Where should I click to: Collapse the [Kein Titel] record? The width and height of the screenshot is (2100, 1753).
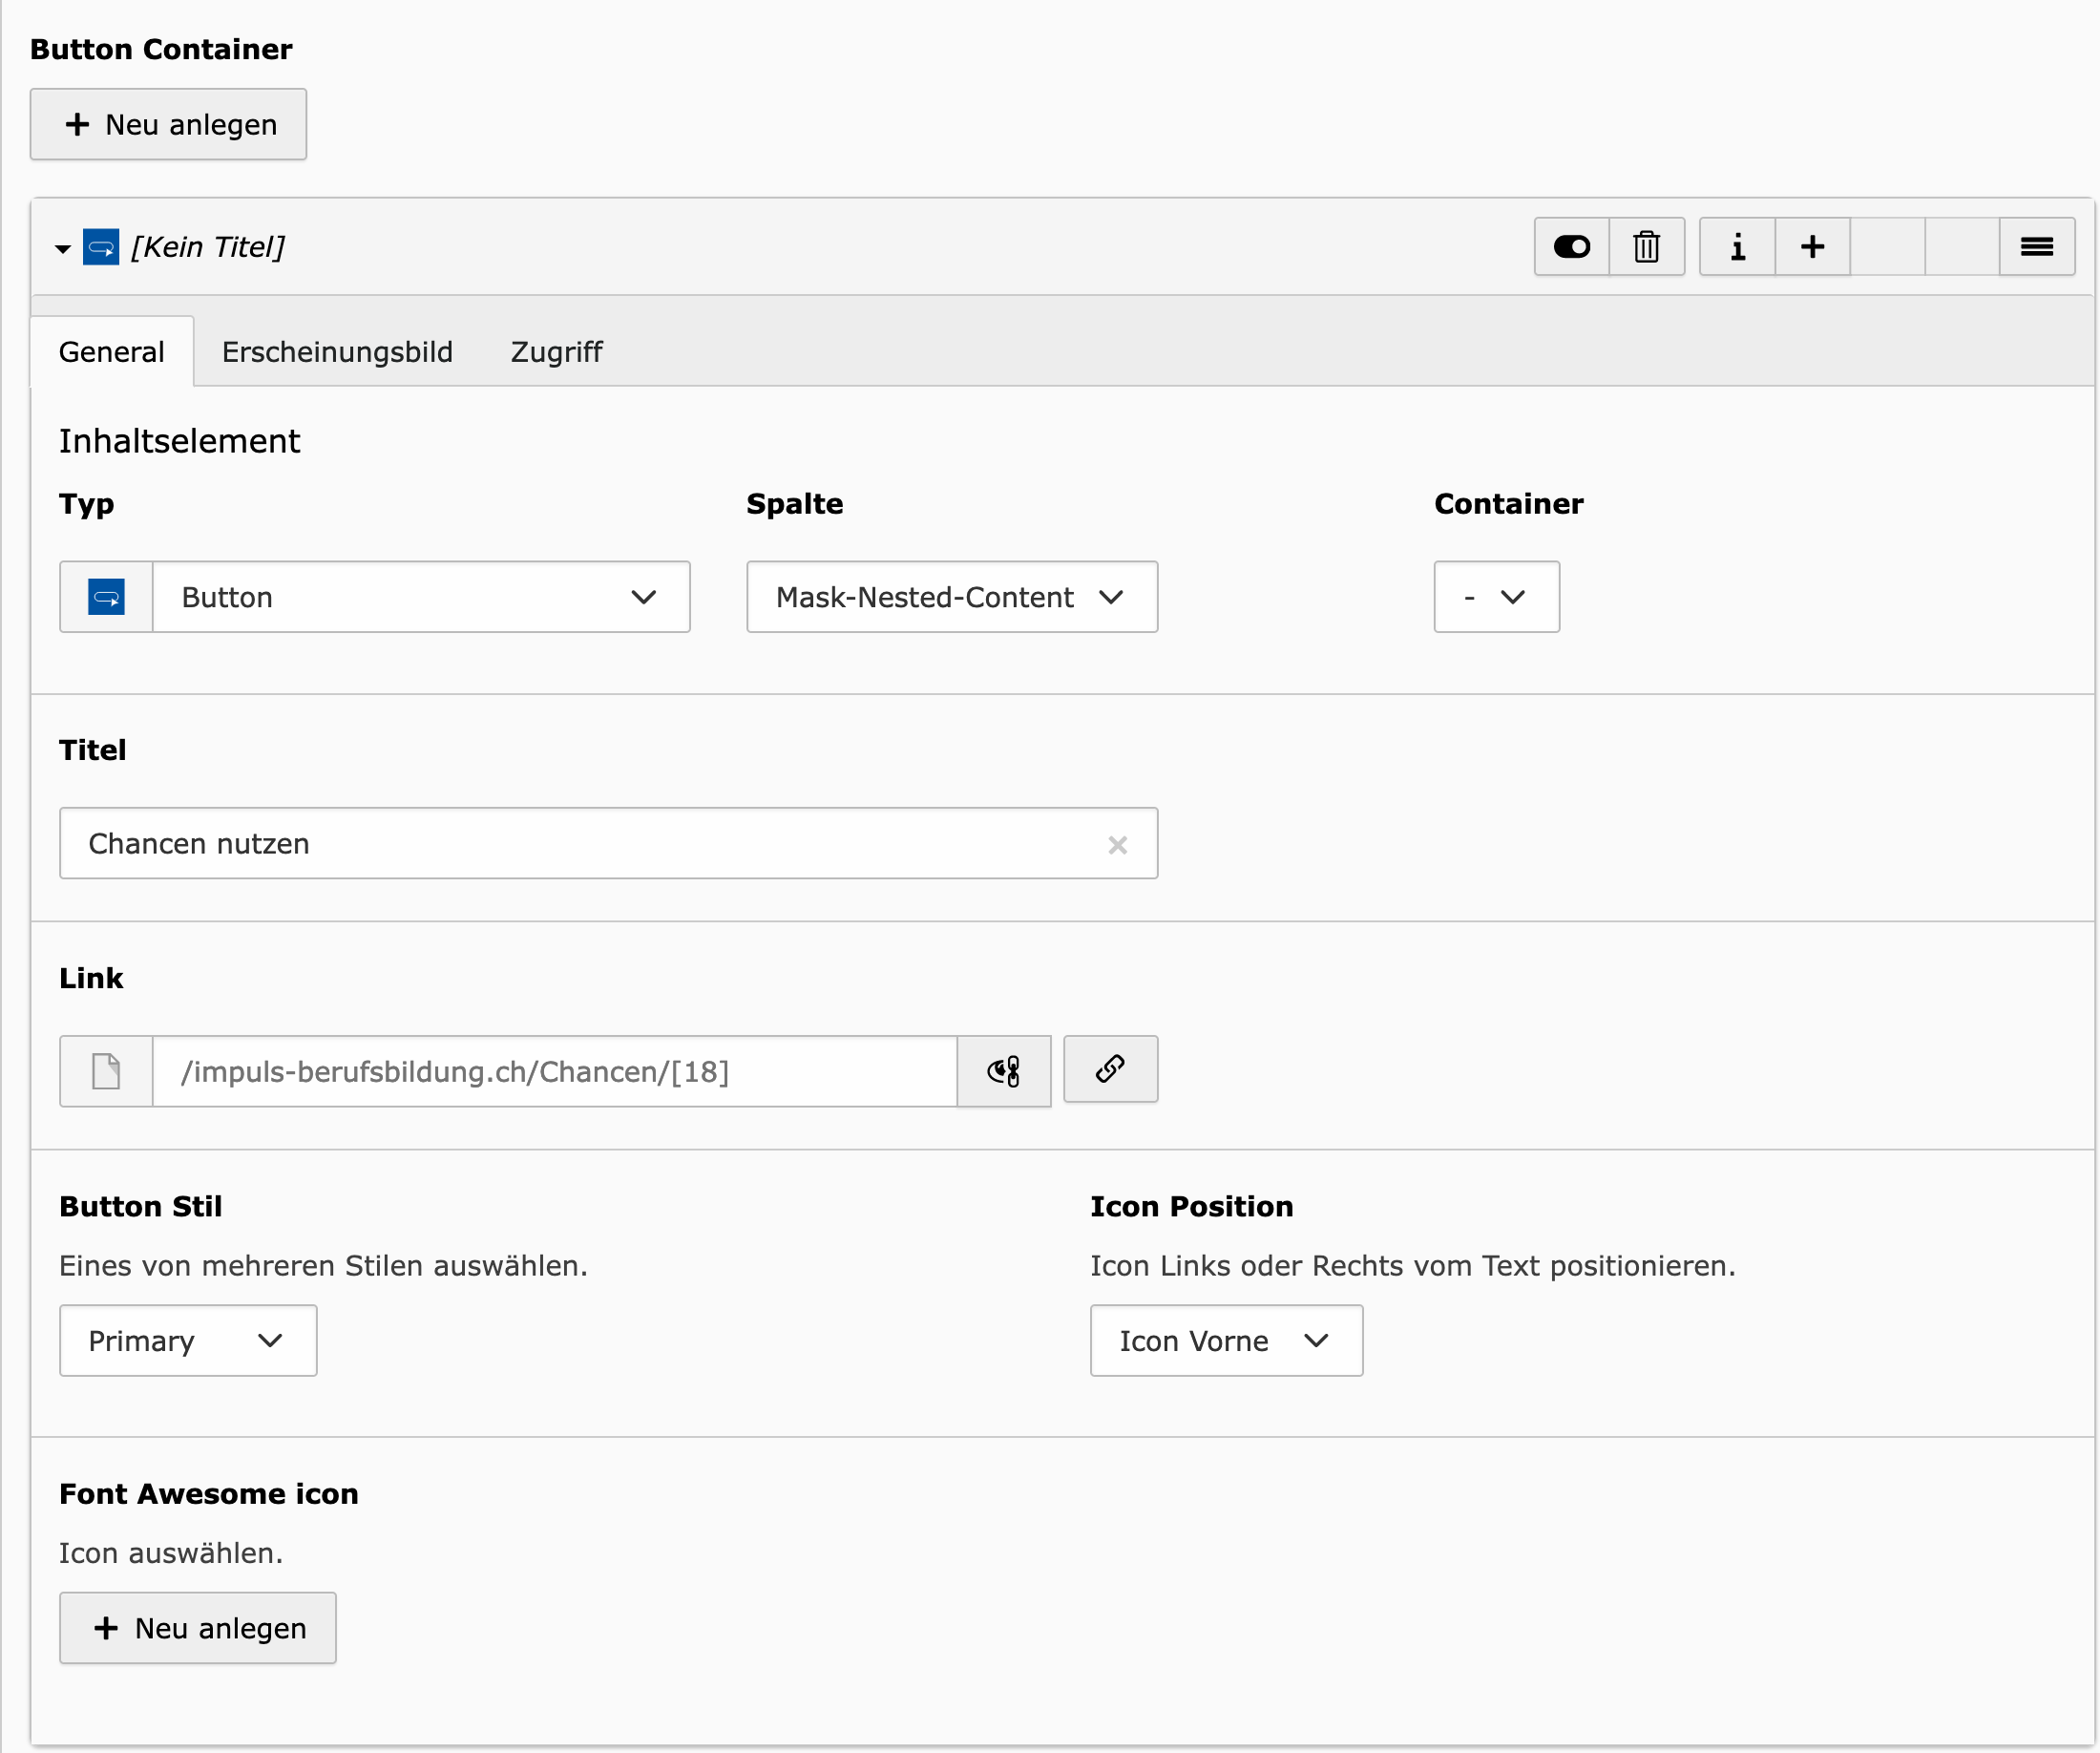(63, 248)
